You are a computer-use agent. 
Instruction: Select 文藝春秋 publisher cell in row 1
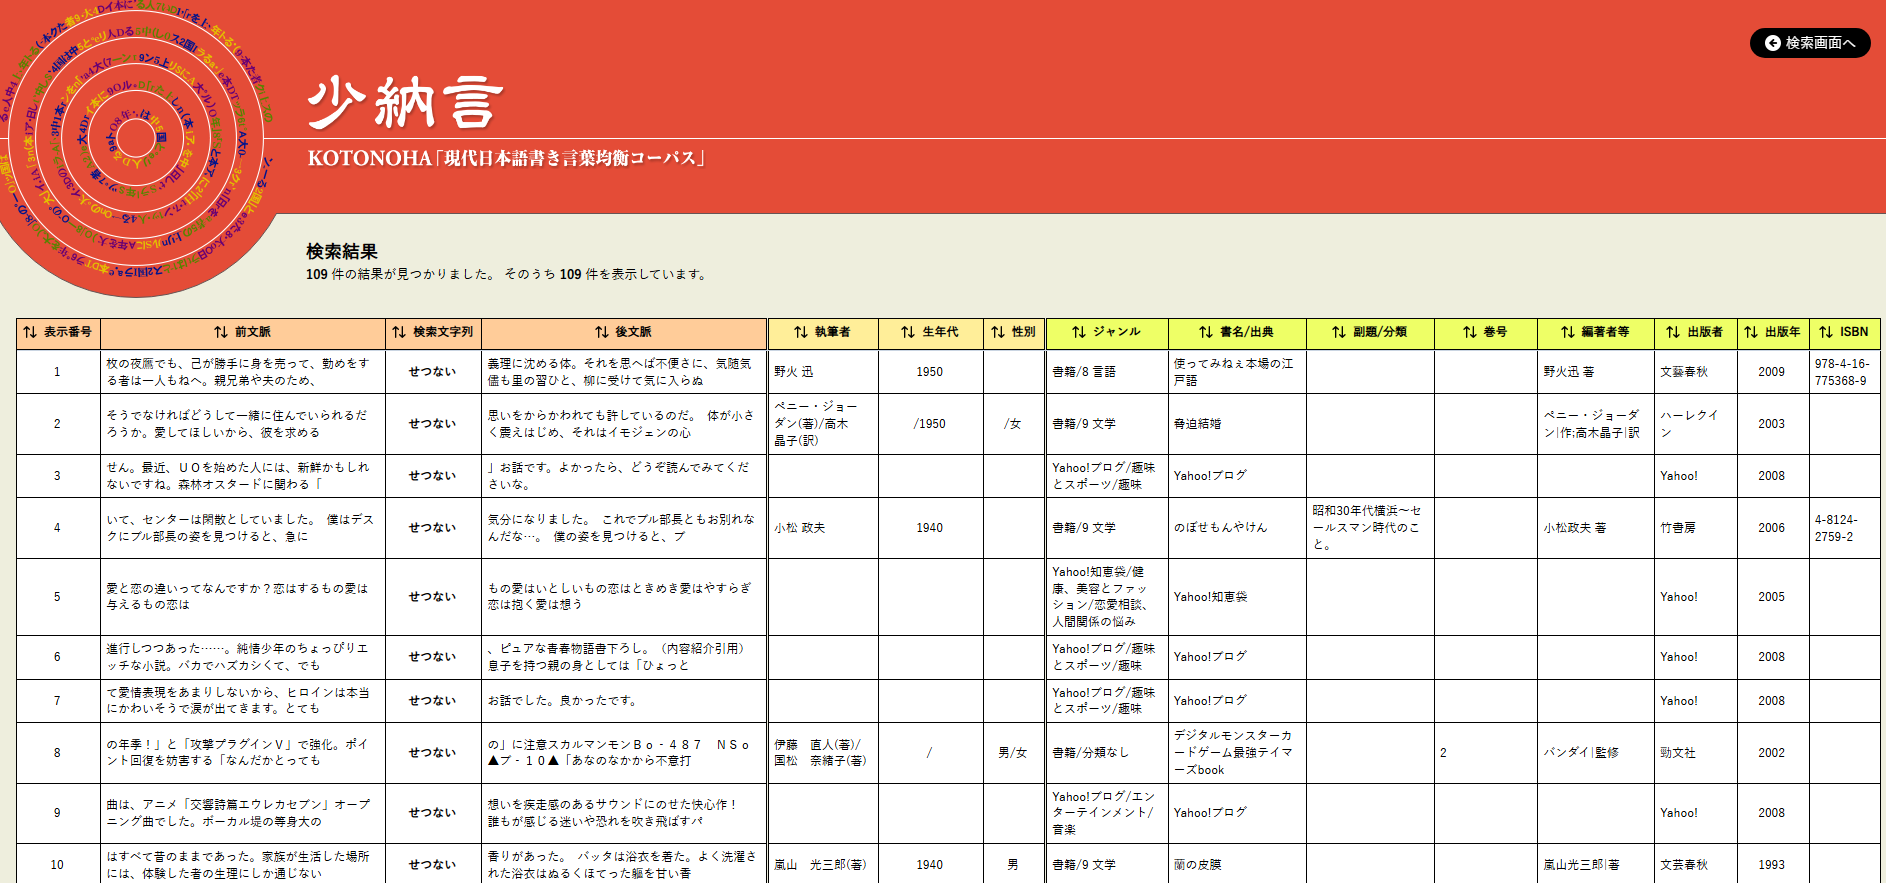[1695, 372]
